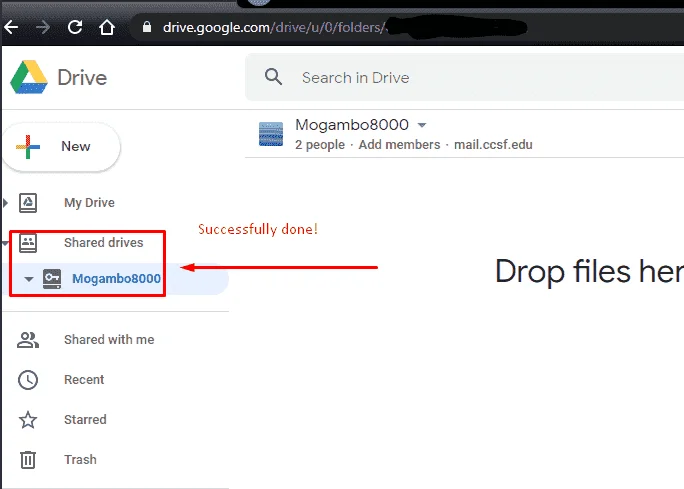Click the multicolor plus icon in New
The height and width of the screenshot is (489, 684).
click(x=28, y=147)
